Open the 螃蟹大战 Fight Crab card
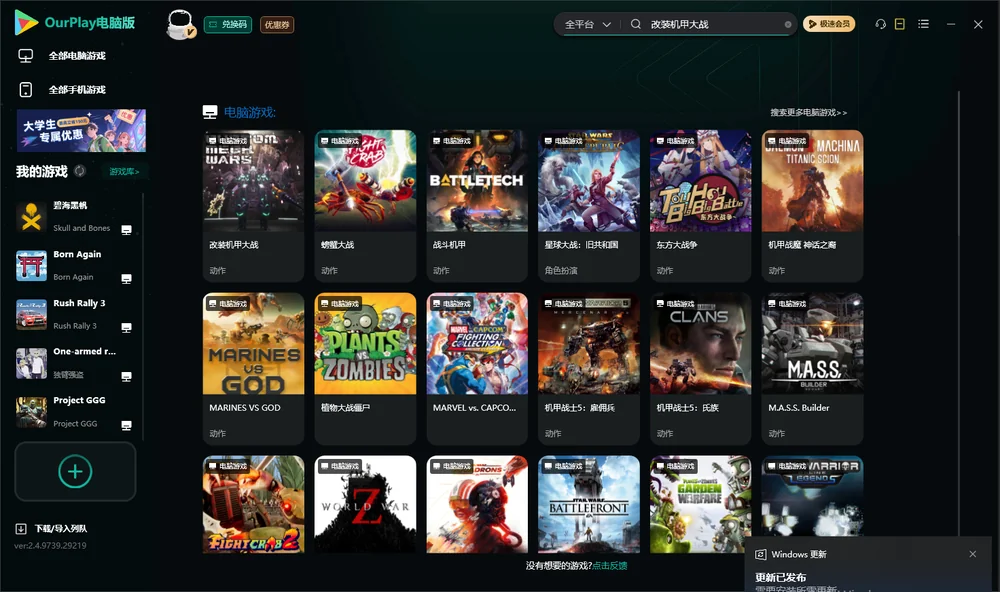This screenshot has width=1000, height=592. pos(365,205)
